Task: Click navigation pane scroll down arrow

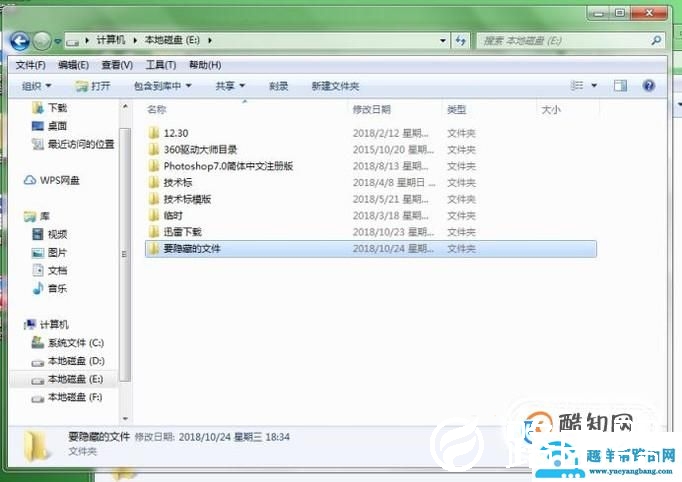Action: point(125,418)
